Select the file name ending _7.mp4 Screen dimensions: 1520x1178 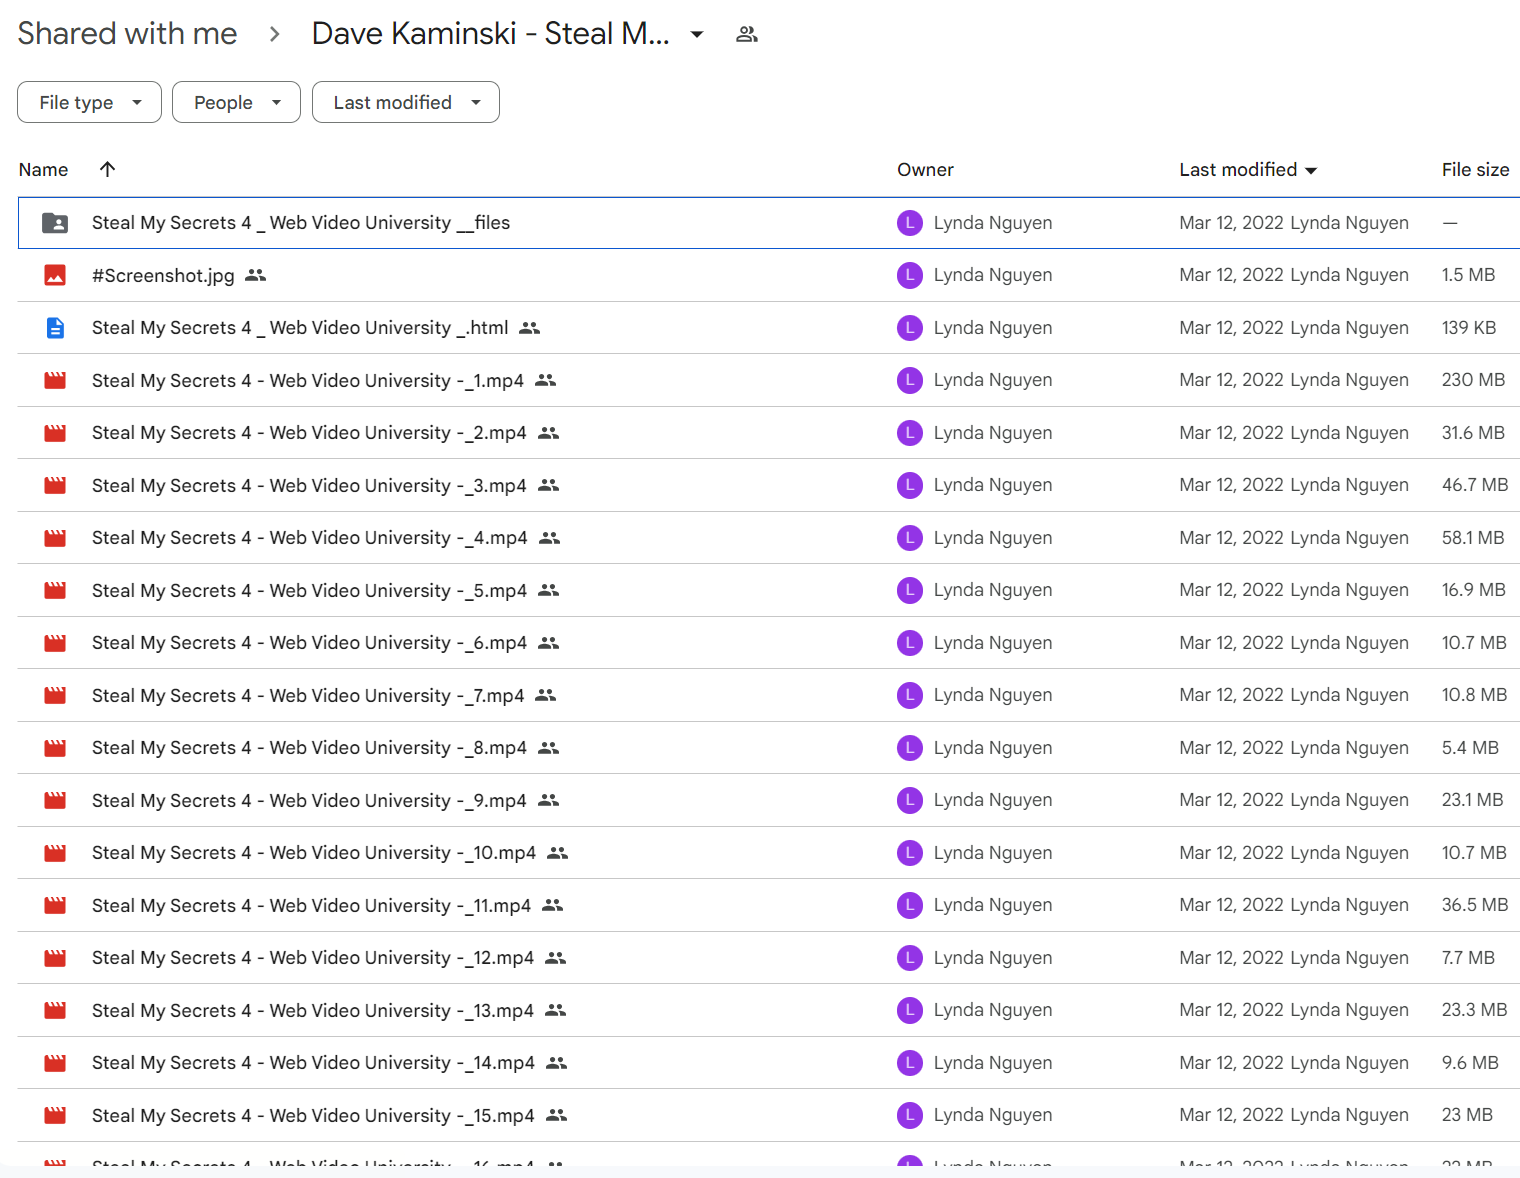(308, 695)
